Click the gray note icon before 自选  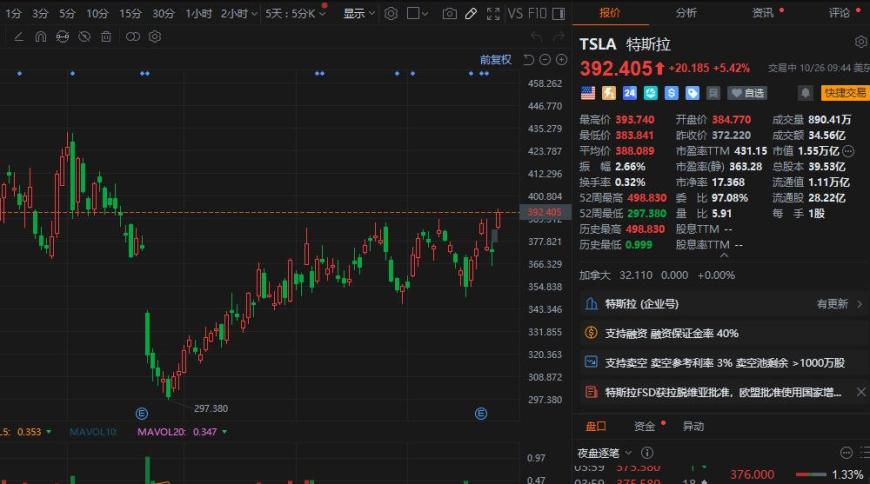click(713, 93)
